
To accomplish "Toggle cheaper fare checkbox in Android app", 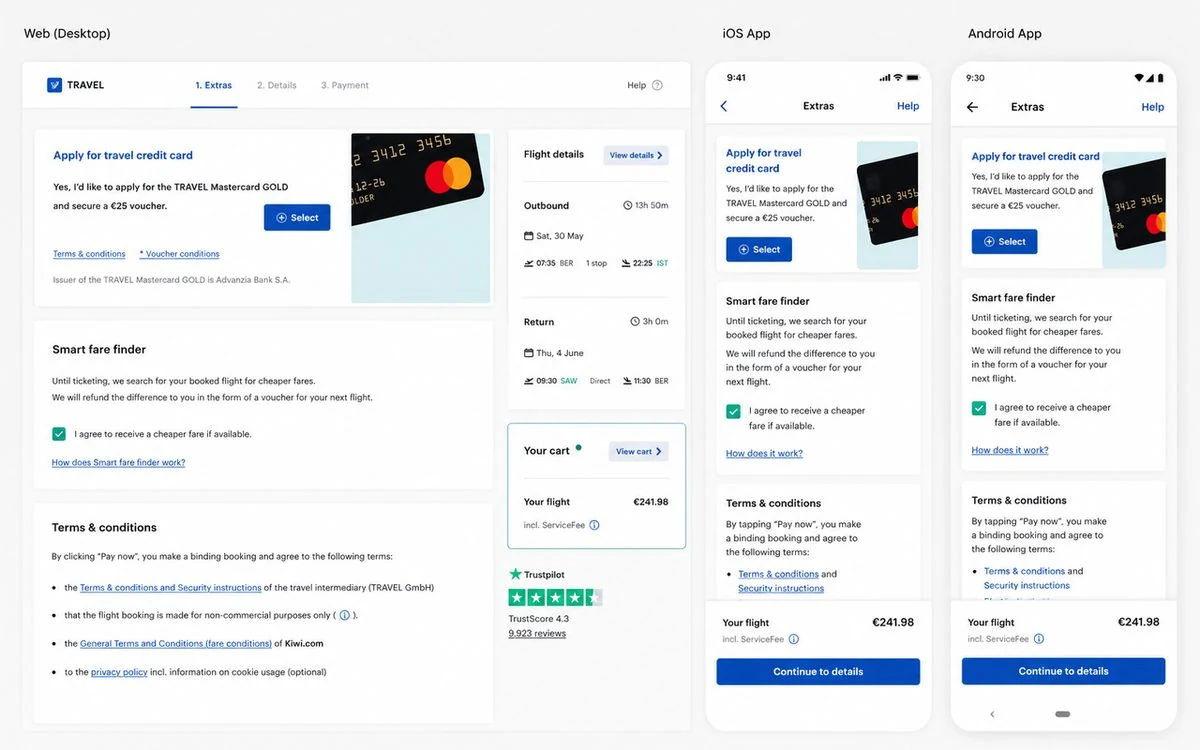I will [979, 408].
